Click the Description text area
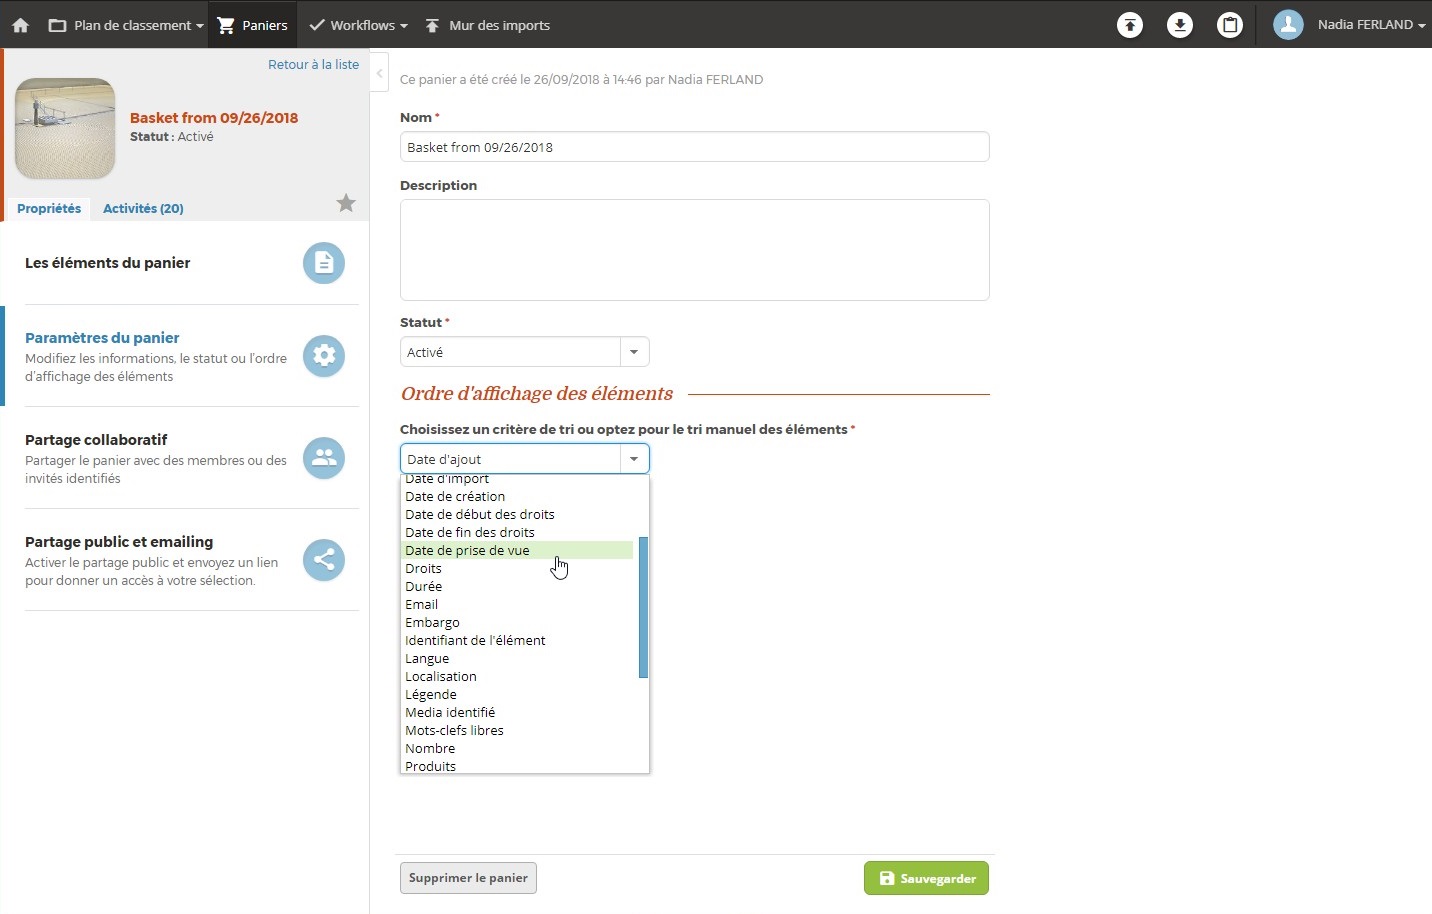 (x=694, y=250)
